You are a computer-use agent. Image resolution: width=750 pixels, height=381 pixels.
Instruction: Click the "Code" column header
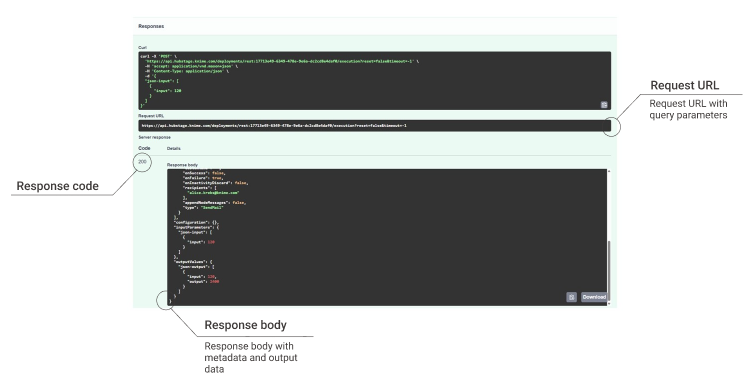coord(144,148)
